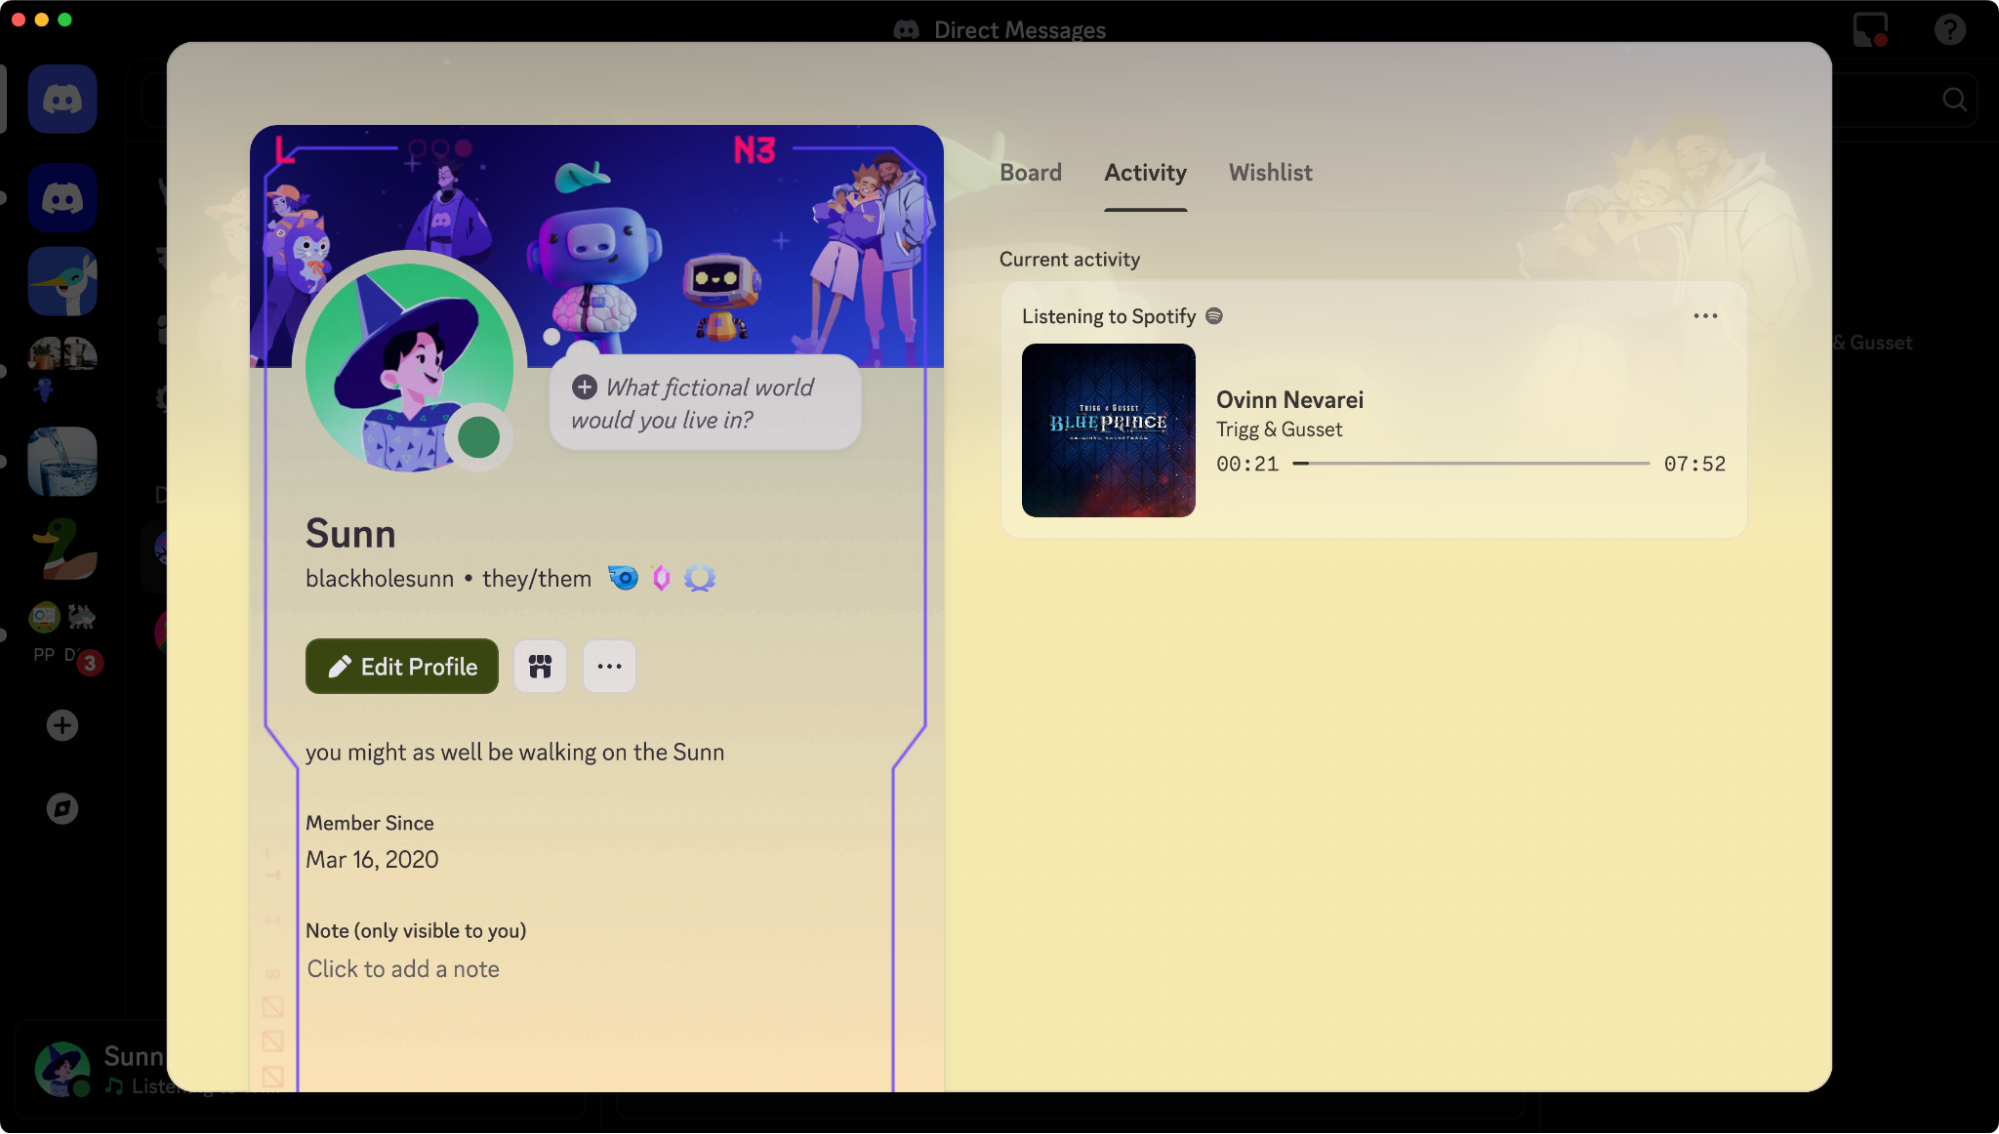Open the Wishlist tab

pyautogui.click(x=1270, y=172)
